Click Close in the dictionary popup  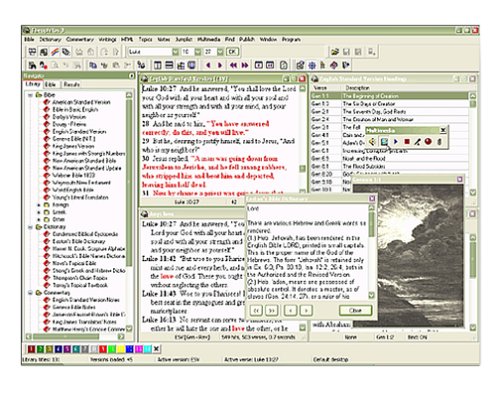[x=355, y=310]
